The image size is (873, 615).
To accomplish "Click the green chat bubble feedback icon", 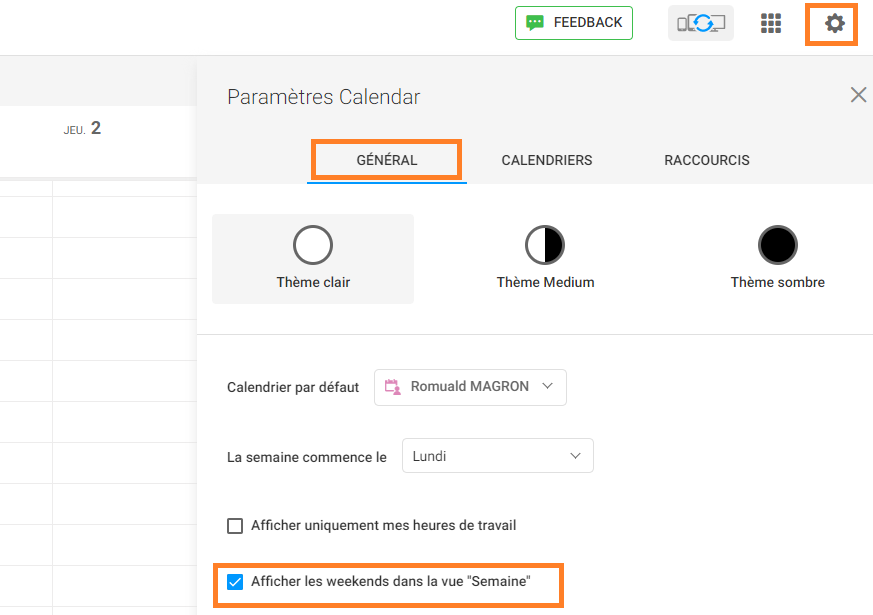I will pyautogui.click(x=535, y=23).
